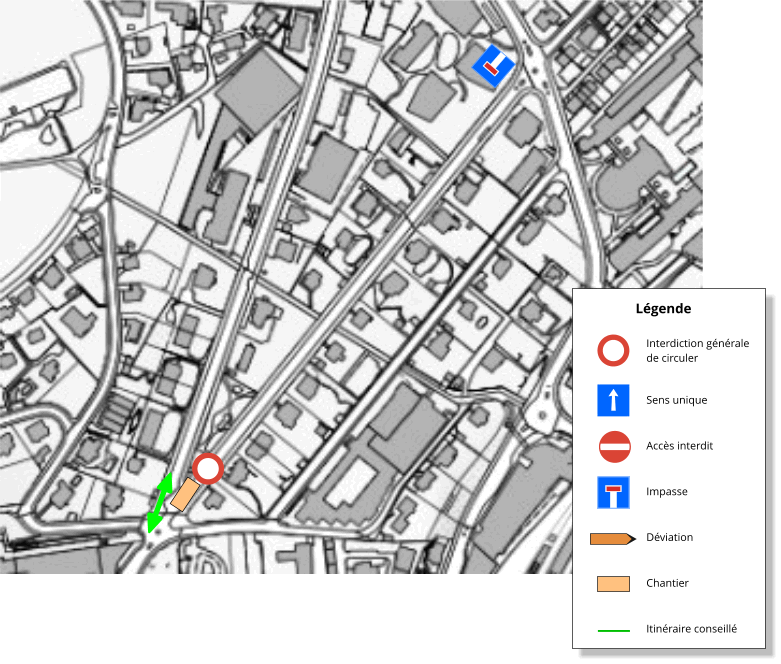Click legend Accès interdit red sign
This screenshot has height=664, width=781.
pos(614,447)
